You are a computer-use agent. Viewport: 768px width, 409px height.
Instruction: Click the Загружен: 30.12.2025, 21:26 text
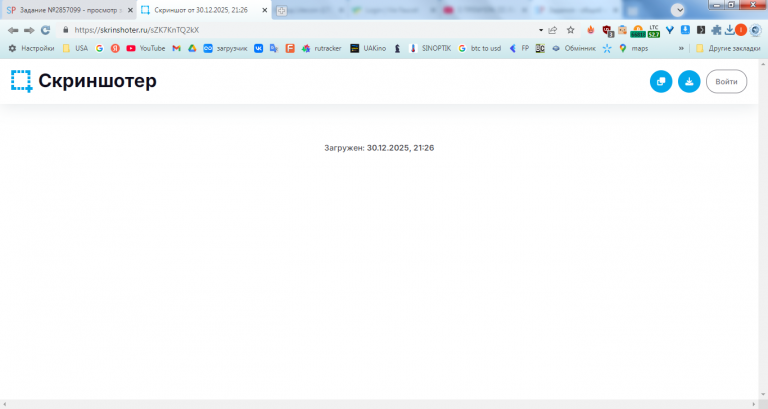pos(379,148)
